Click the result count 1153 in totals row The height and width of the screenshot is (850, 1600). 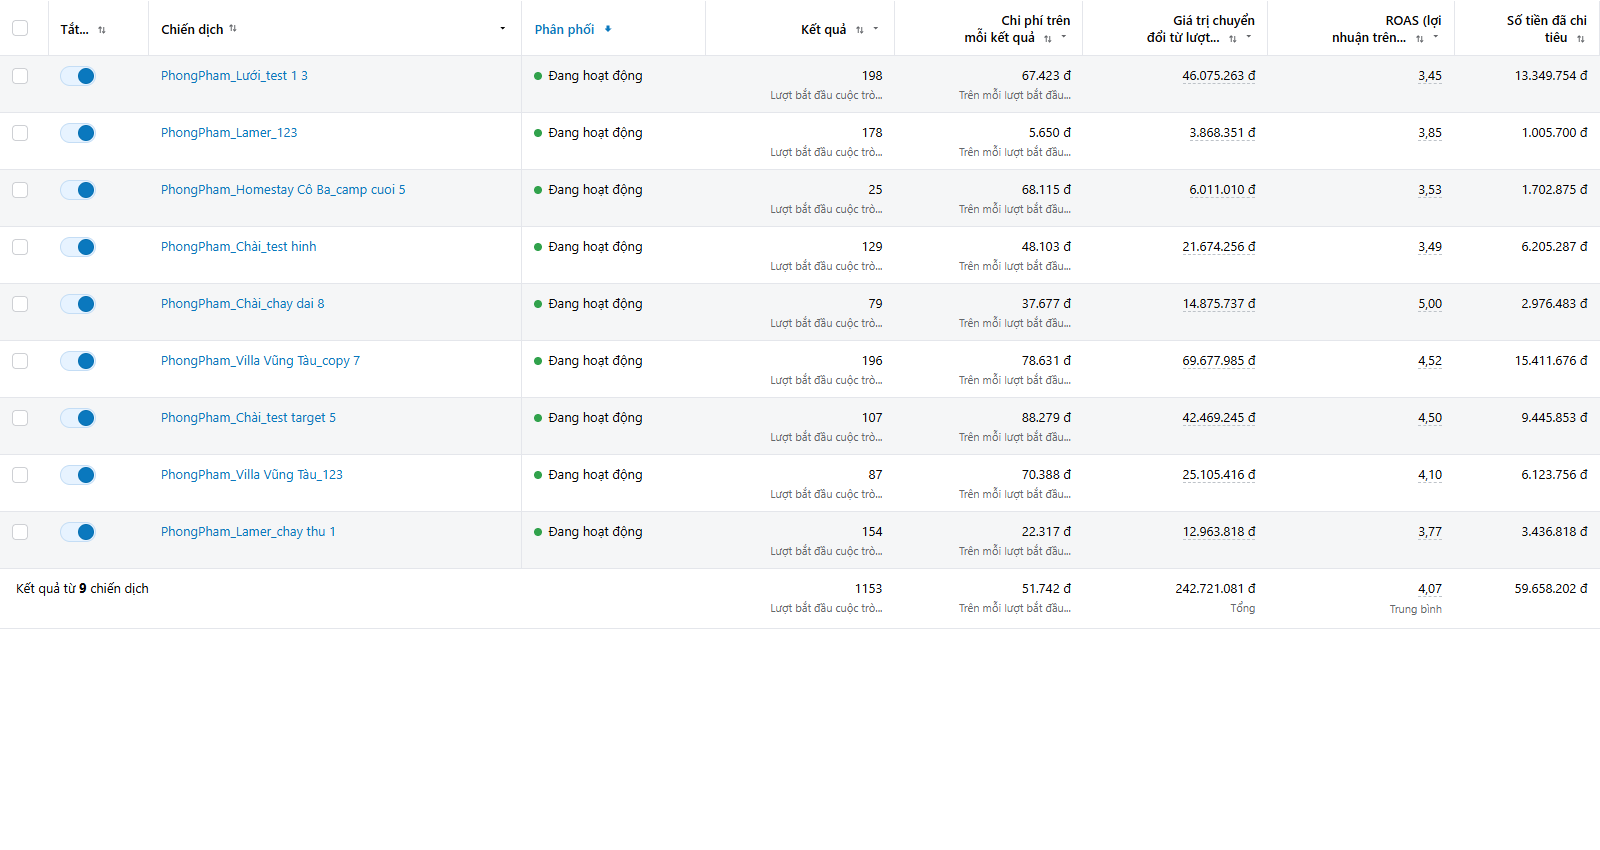point(869,589)
